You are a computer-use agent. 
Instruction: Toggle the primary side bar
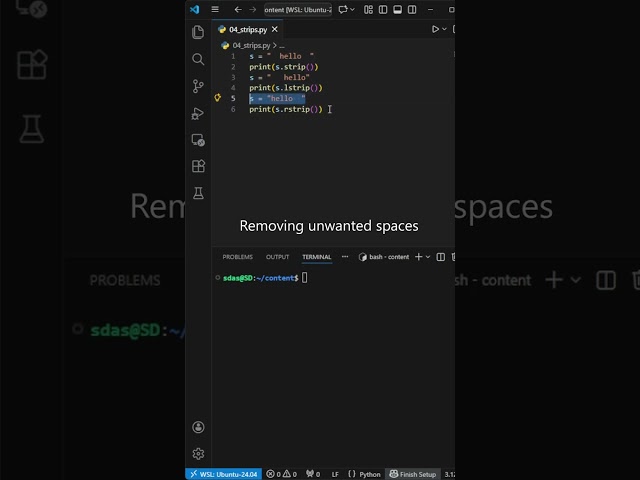(x=383, y=9)
